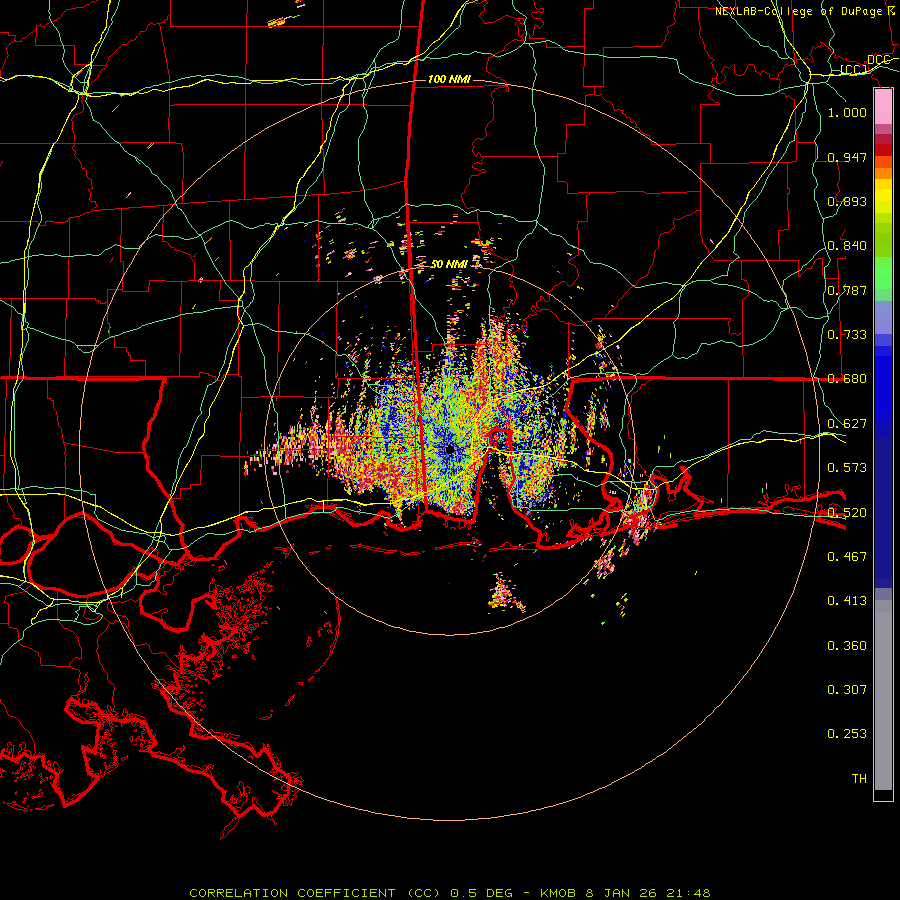
Task: Pick the bright green swatch in the color bar
Action: 883,273
